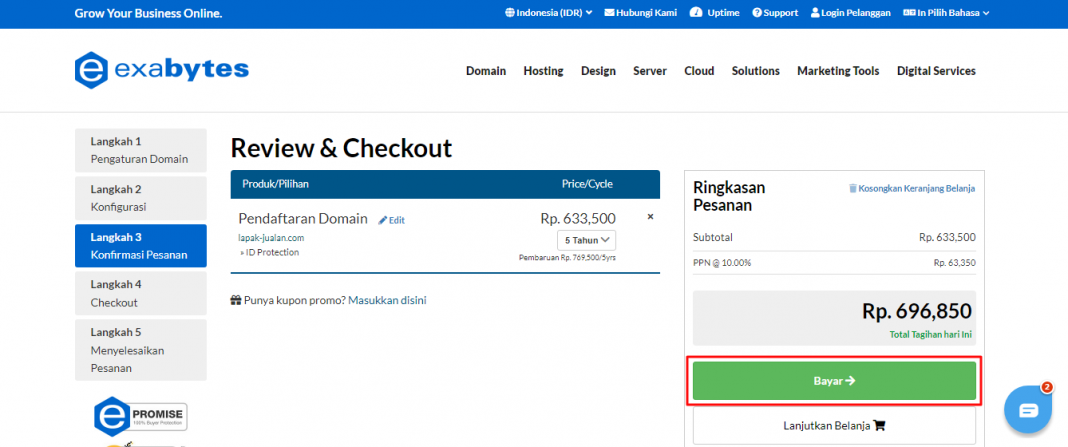The height and width of the screenshot is (447, 1068).
Task: Open the Pilih Bahasa language dropdown
Action: click(946, 12)
